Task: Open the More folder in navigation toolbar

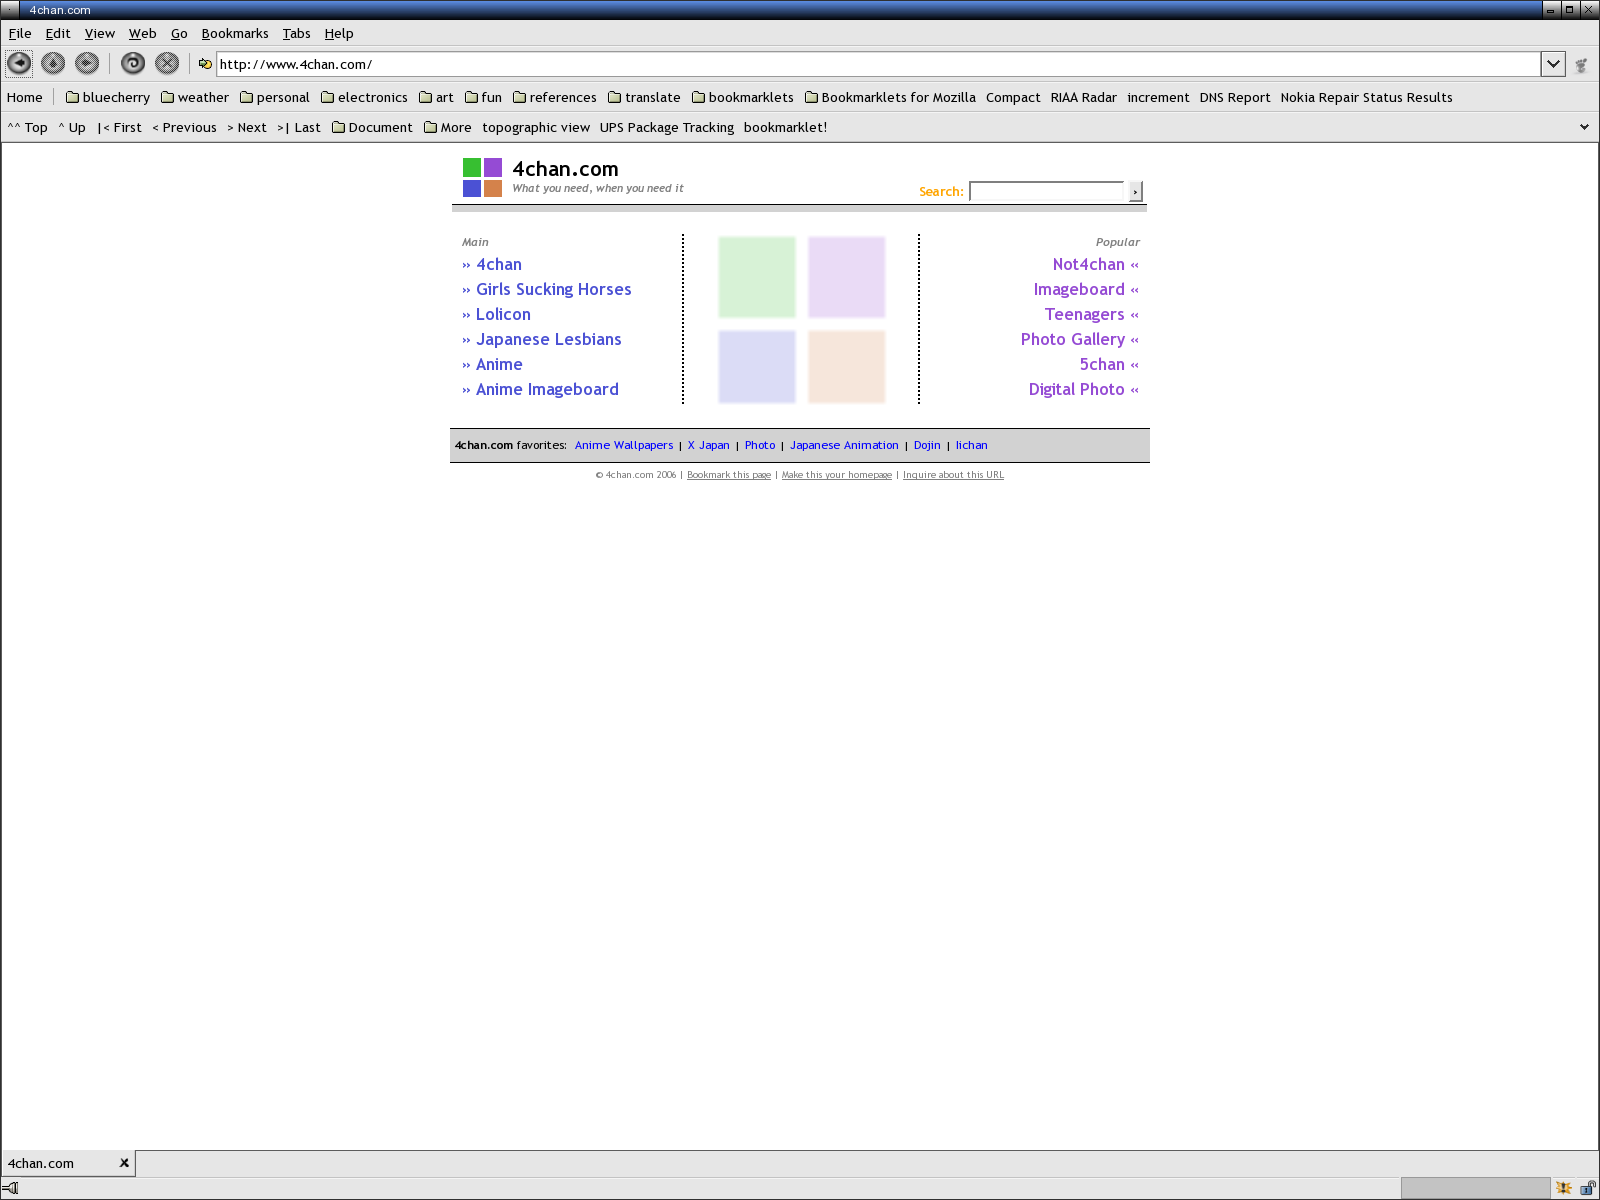Action: [448, 127]
